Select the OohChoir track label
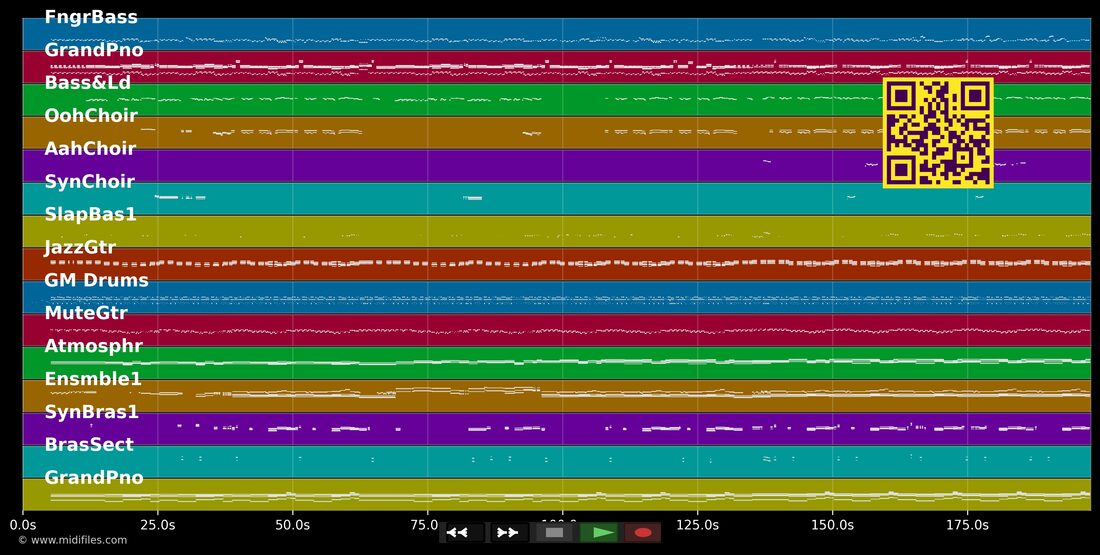The image size is (1100, 555). click(x=91, y=116)
